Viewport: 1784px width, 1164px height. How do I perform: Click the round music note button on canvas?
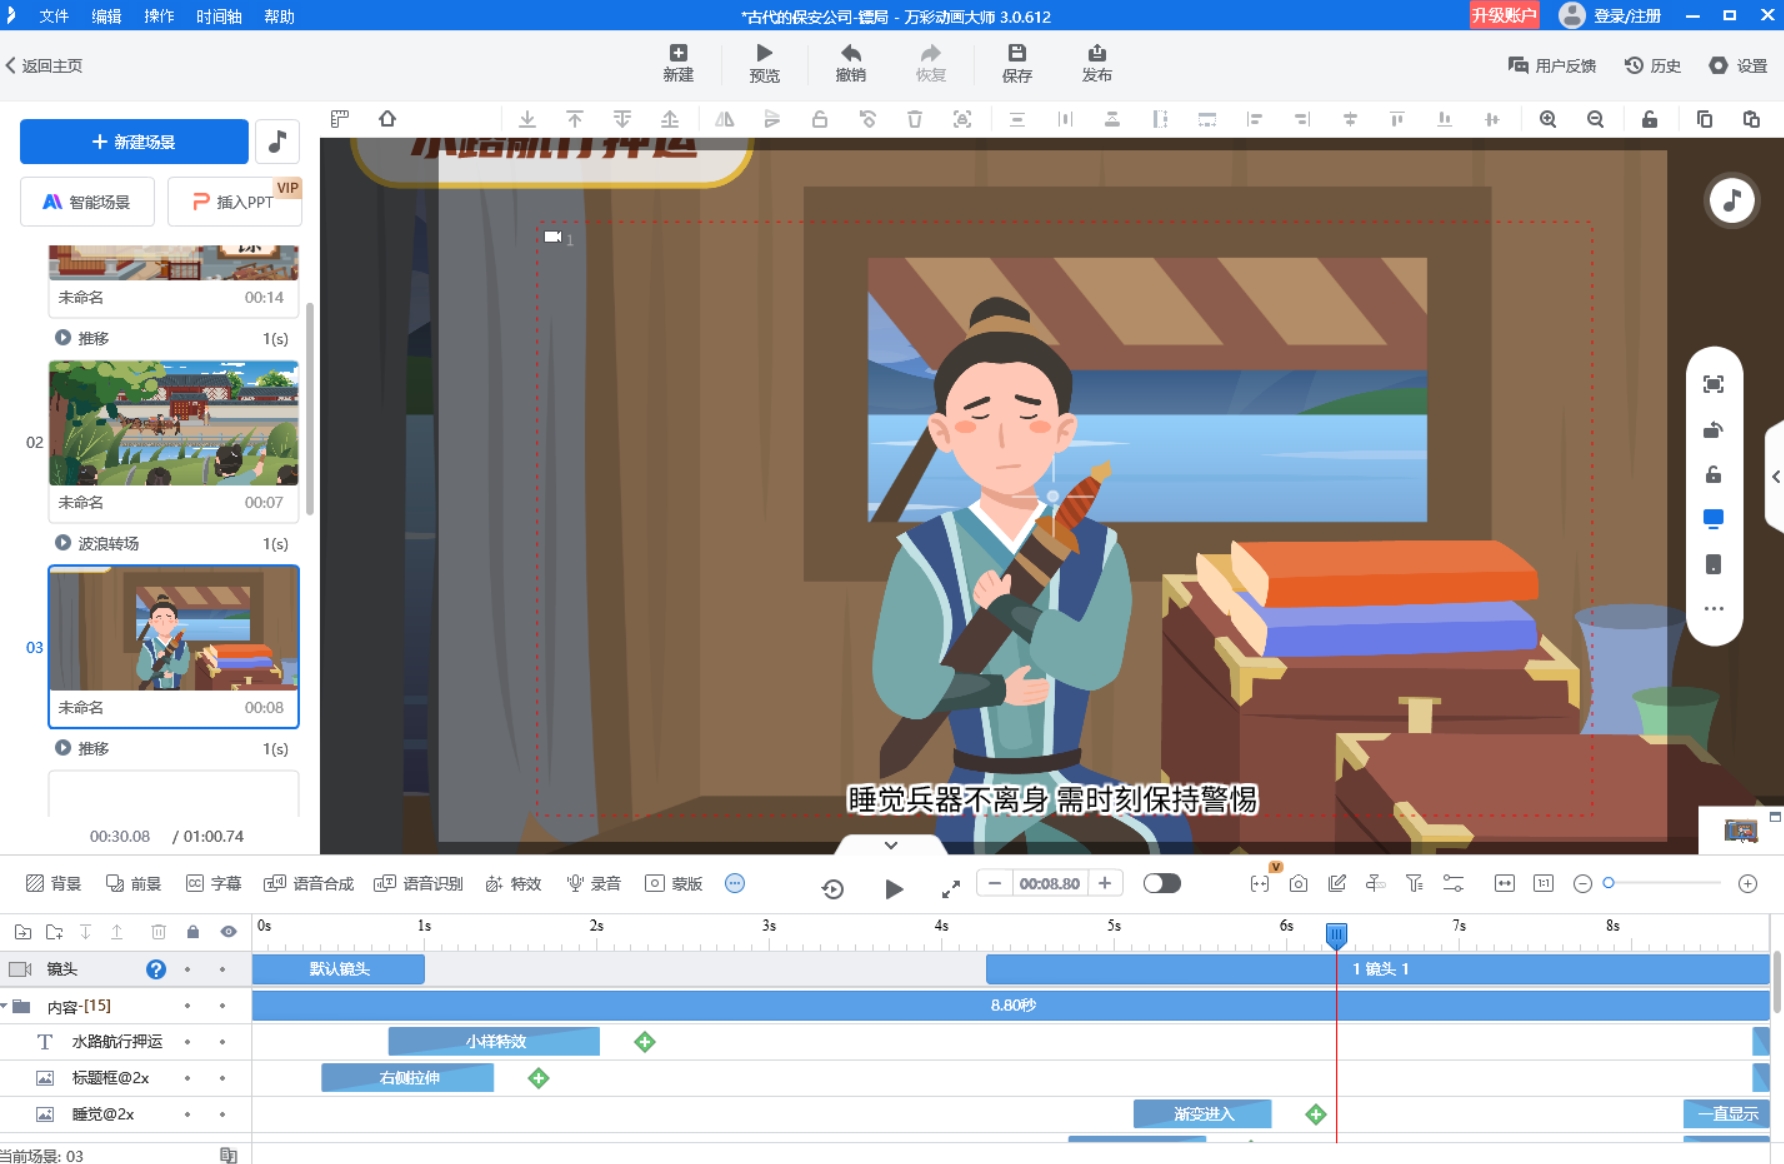[1732, 201]
